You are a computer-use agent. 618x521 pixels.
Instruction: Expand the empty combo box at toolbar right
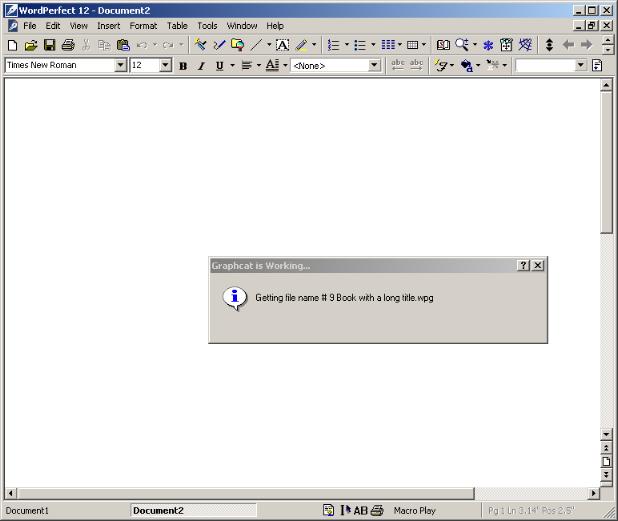(x=581, y=65)
